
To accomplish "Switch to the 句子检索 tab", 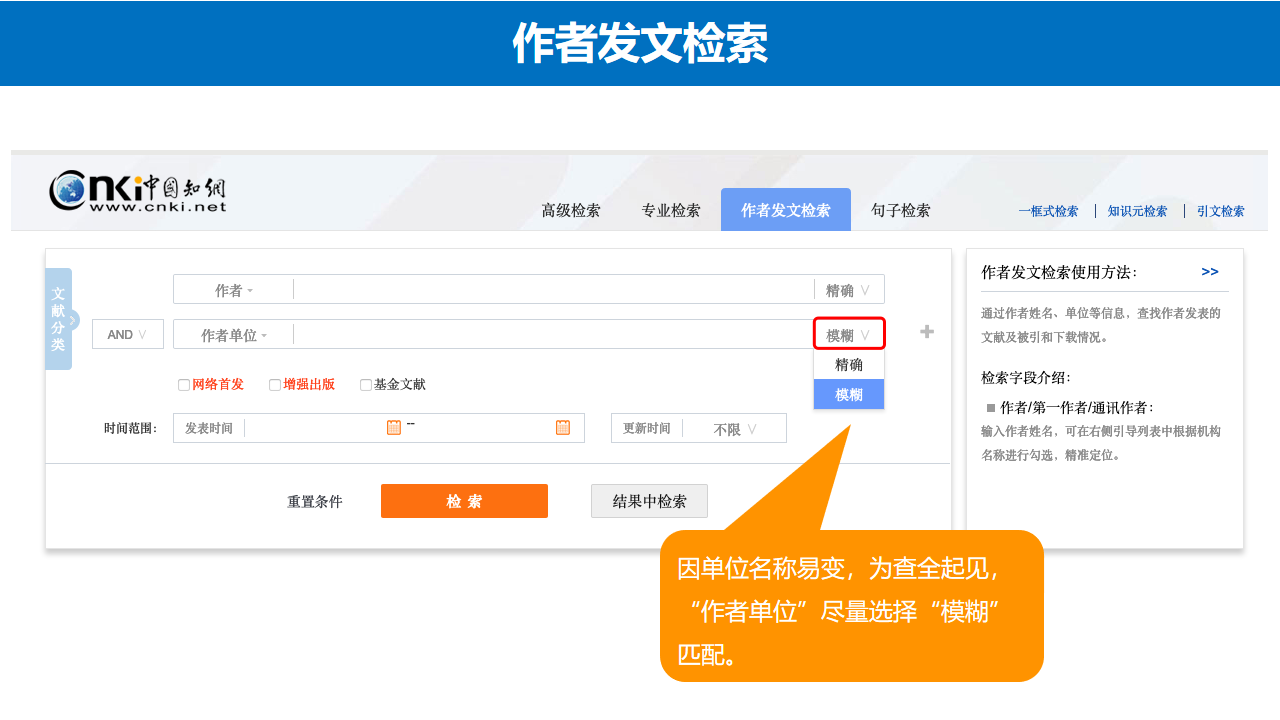I will (900, 211).
